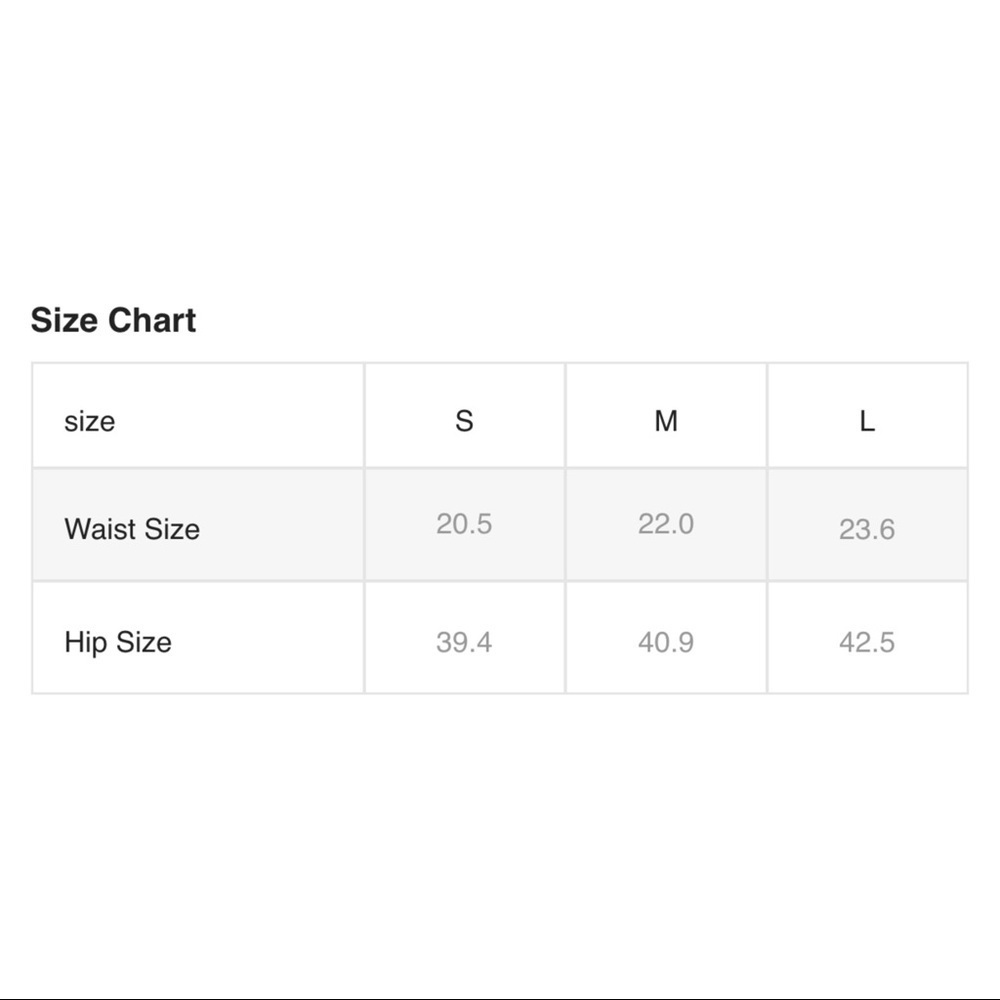This screenshot has height=1000, width=1000.
Task: Click waist value 23.6 for size L
Action: point(867,529)
